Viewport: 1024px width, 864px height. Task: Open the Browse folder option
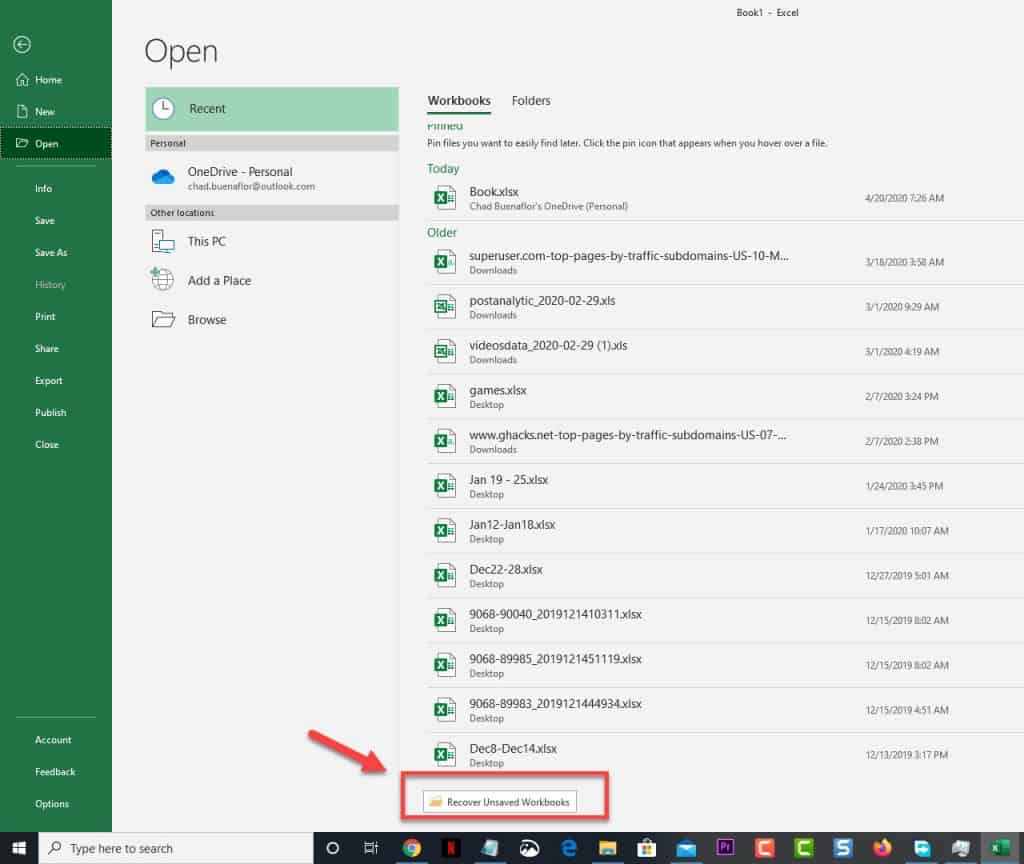[206, 320]
